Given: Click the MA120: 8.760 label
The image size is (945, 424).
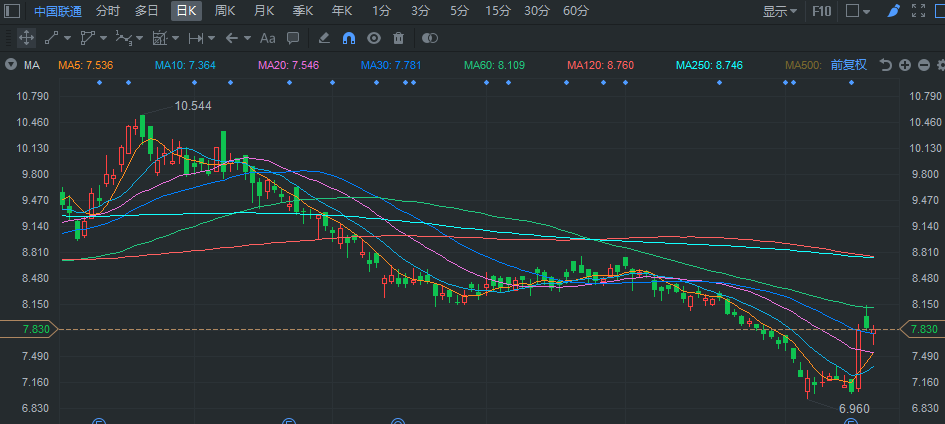Looking at the screenshot, I should click(600, 65).
